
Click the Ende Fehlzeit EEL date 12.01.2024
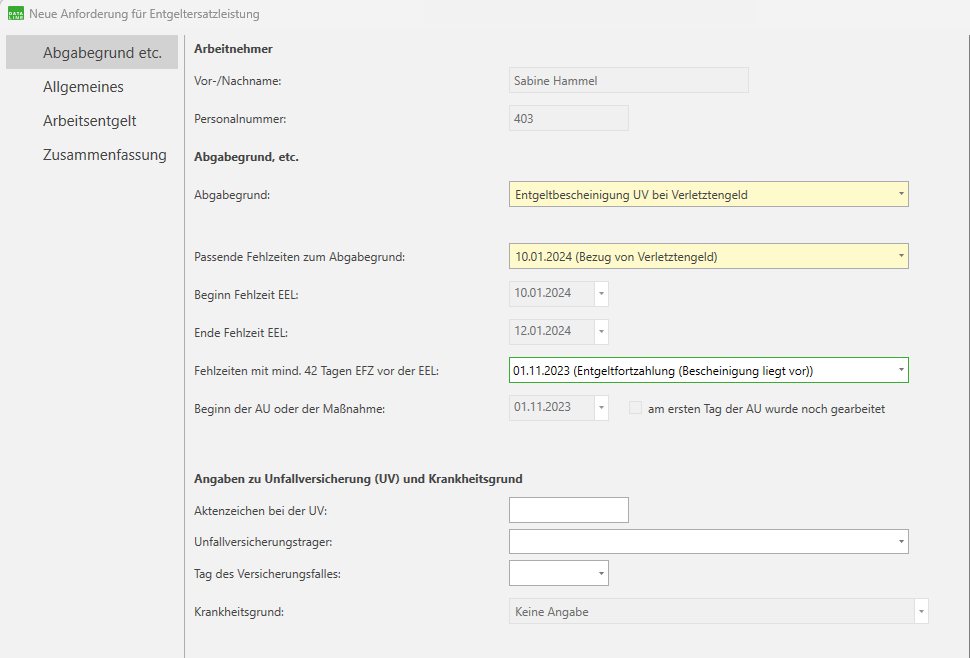(x=550, y=331)
